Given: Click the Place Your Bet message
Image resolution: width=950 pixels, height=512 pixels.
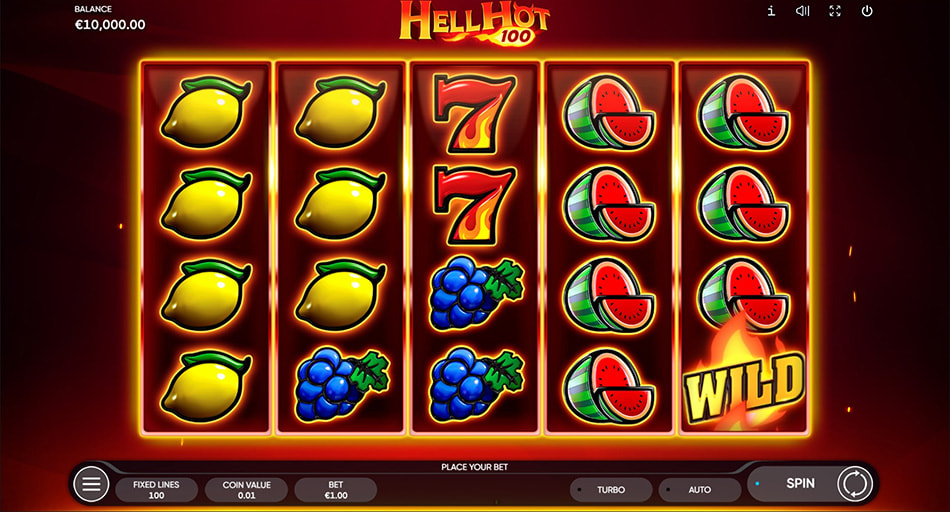Looking at the screenshot, I should point(474,467).
